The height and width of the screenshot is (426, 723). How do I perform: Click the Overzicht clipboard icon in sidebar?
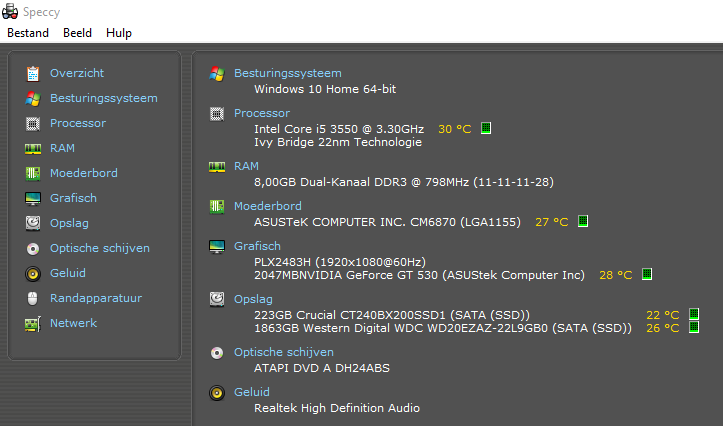coord(33,73)
